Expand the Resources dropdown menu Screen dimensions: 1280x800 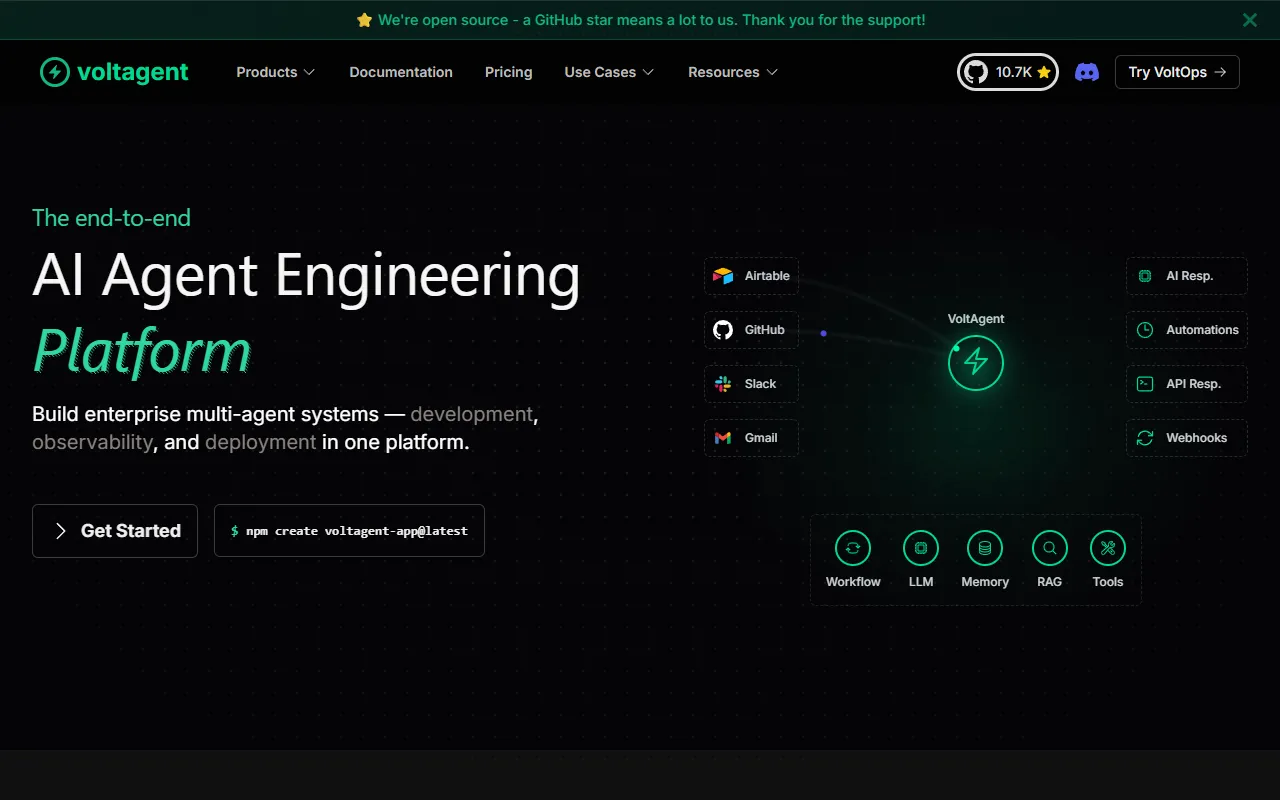pyautogui.click(x=733, y=72)
